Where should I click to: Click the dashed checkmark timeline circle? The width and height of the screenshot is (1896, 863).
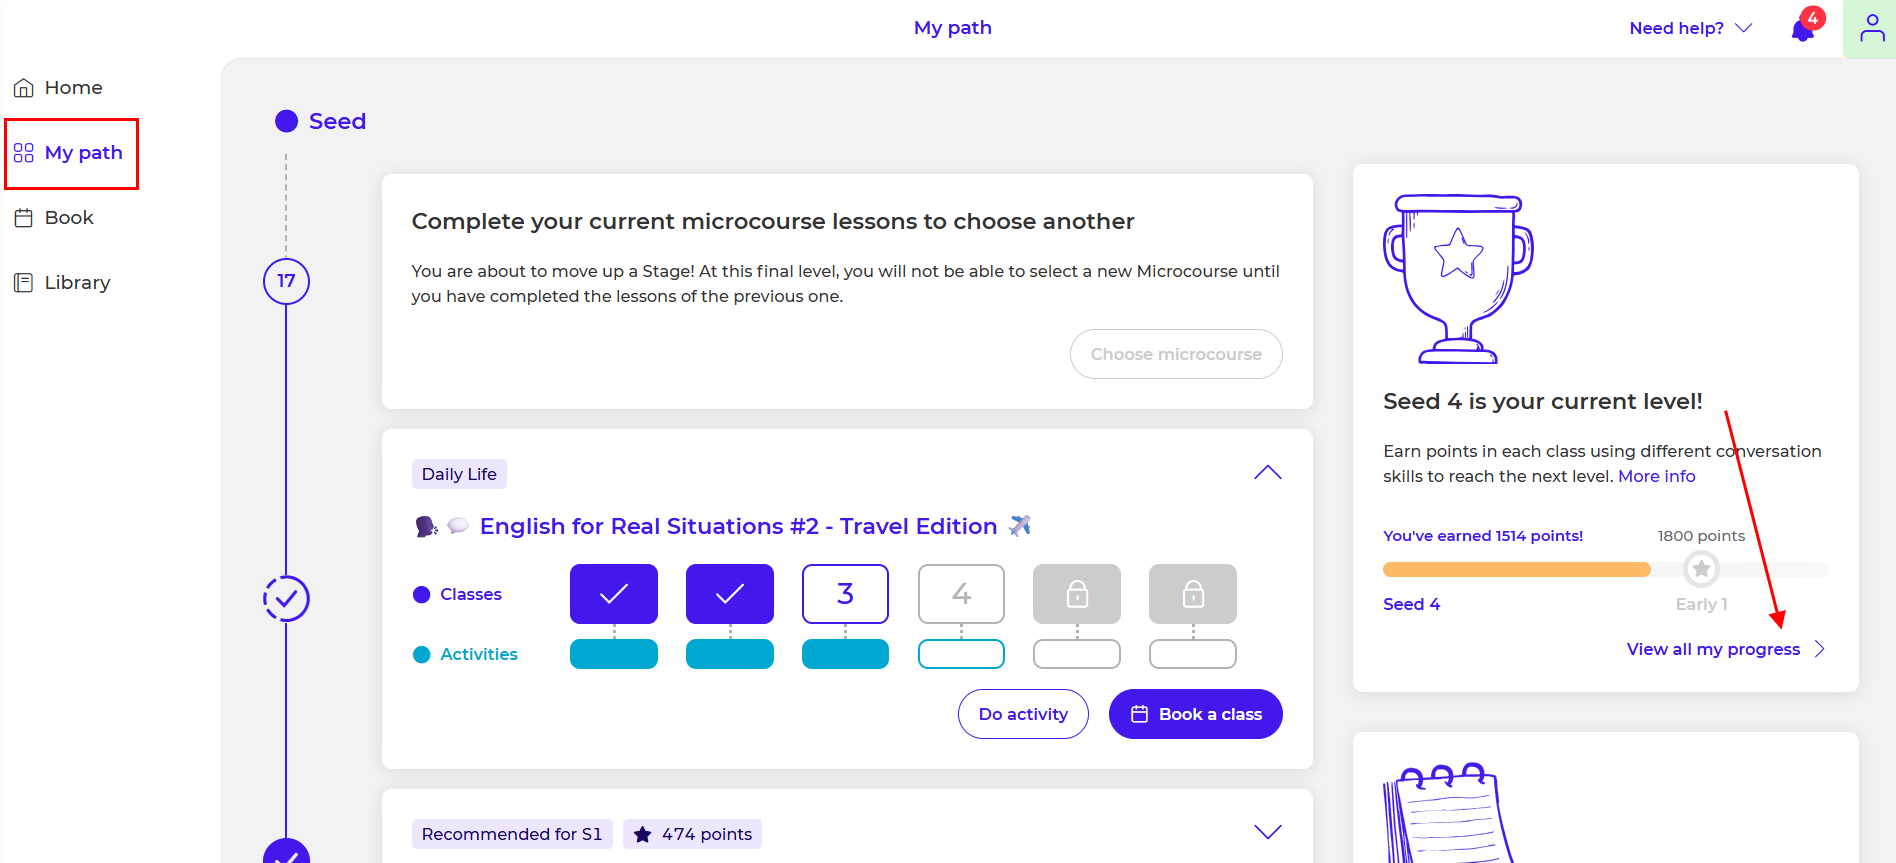click(x=286, y=599)
